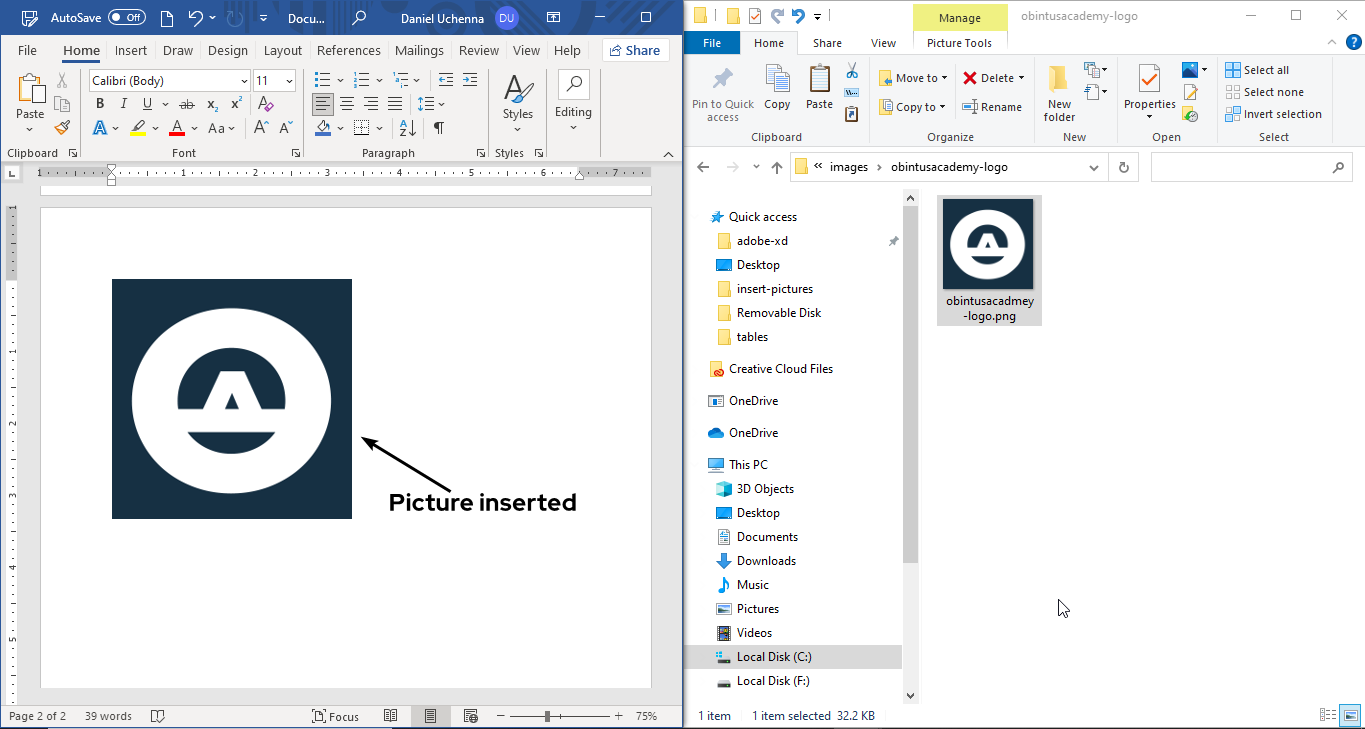This screenshot has width=1365, height=729.
Task: Click the Share button in Word
Action: pyautogui.click(x=635, y=50)
